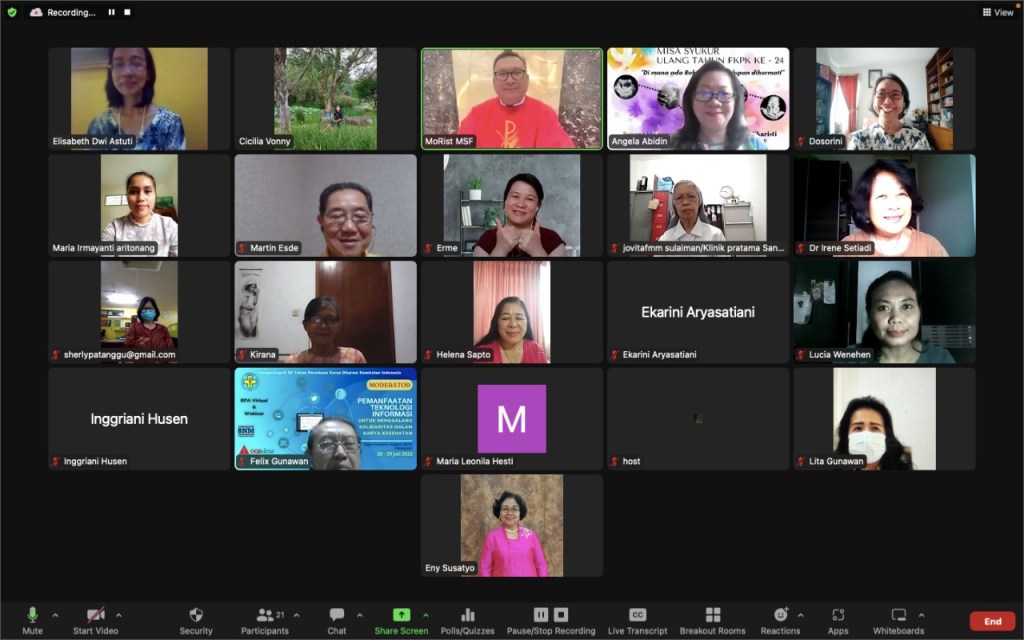Open Polls/Quizzes
Image resolution: width=1024 pixels, height=640 pixels.
(467, 615)
